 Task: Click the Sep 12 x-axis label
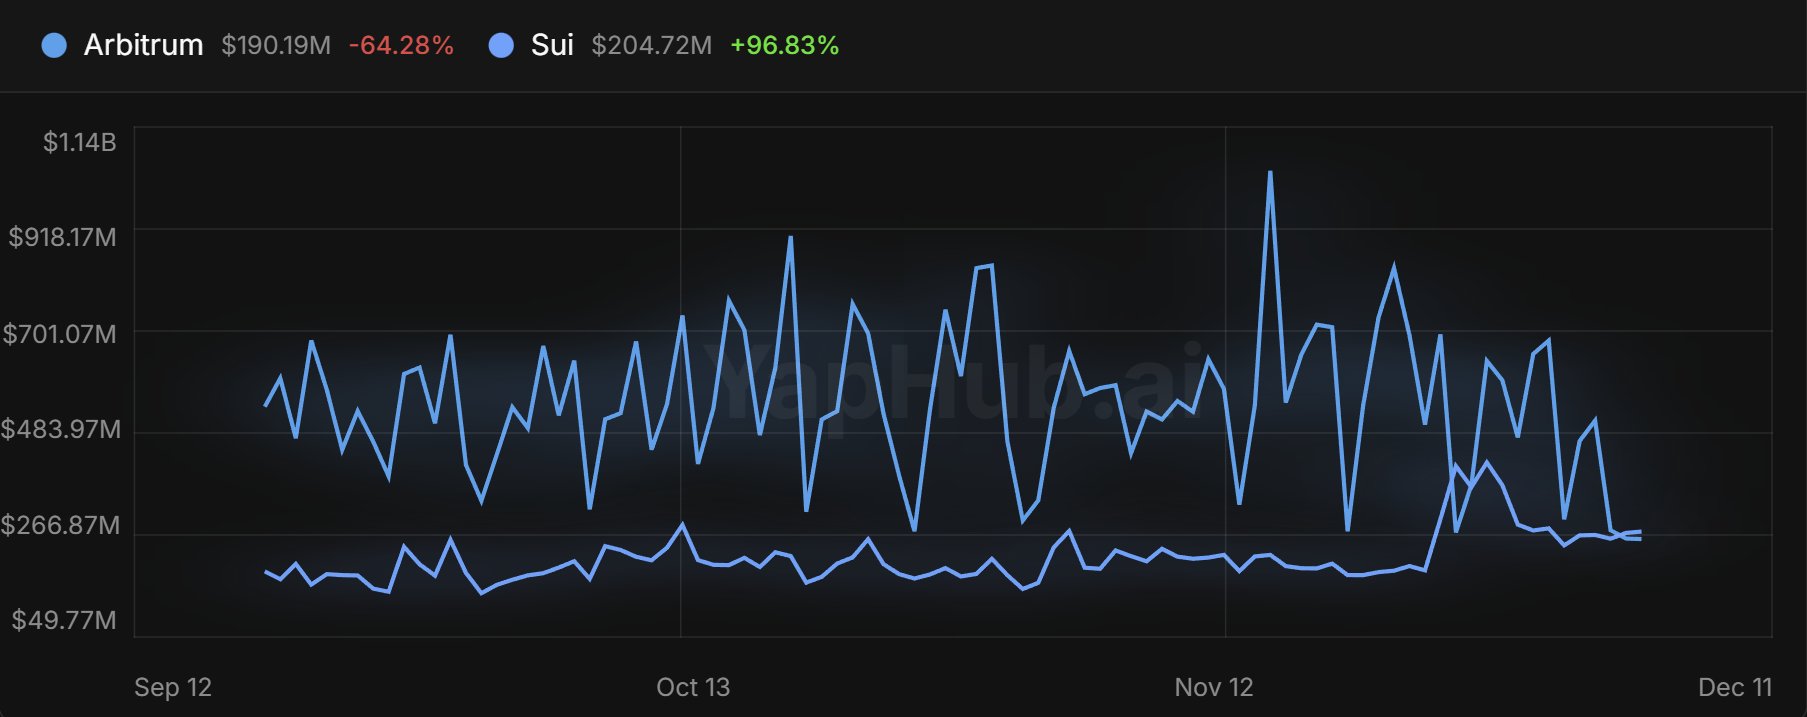173,687
